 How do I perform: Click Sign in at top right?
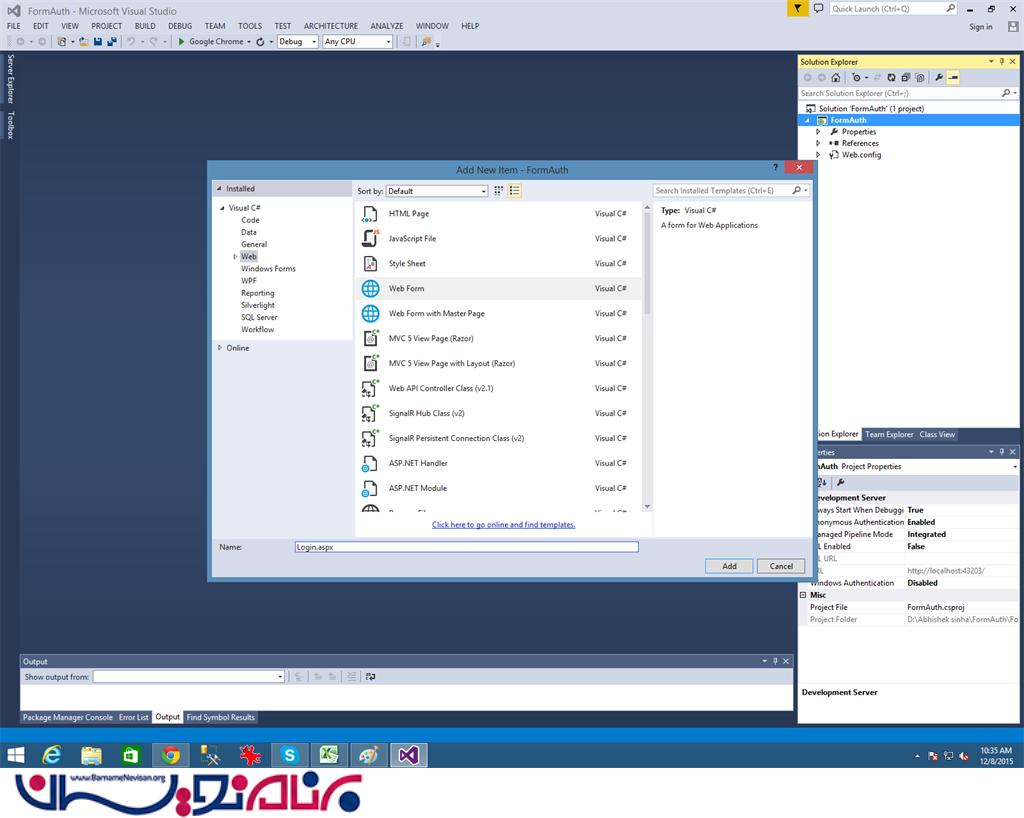coord(981,27)
